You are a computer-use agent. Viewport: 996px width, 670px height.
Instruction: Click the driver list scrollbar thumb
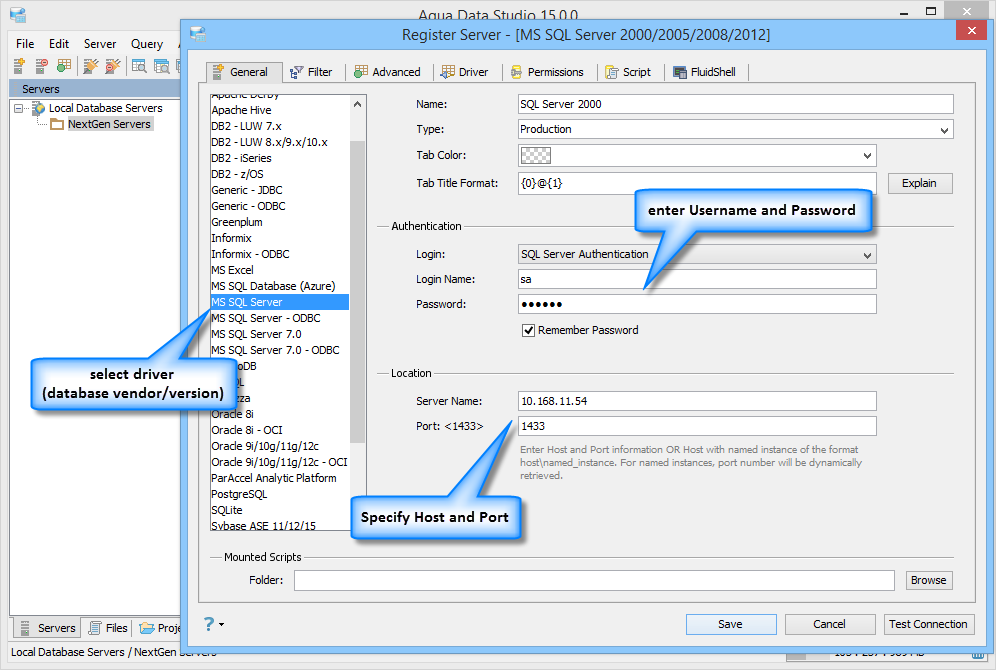click(358, 291)
